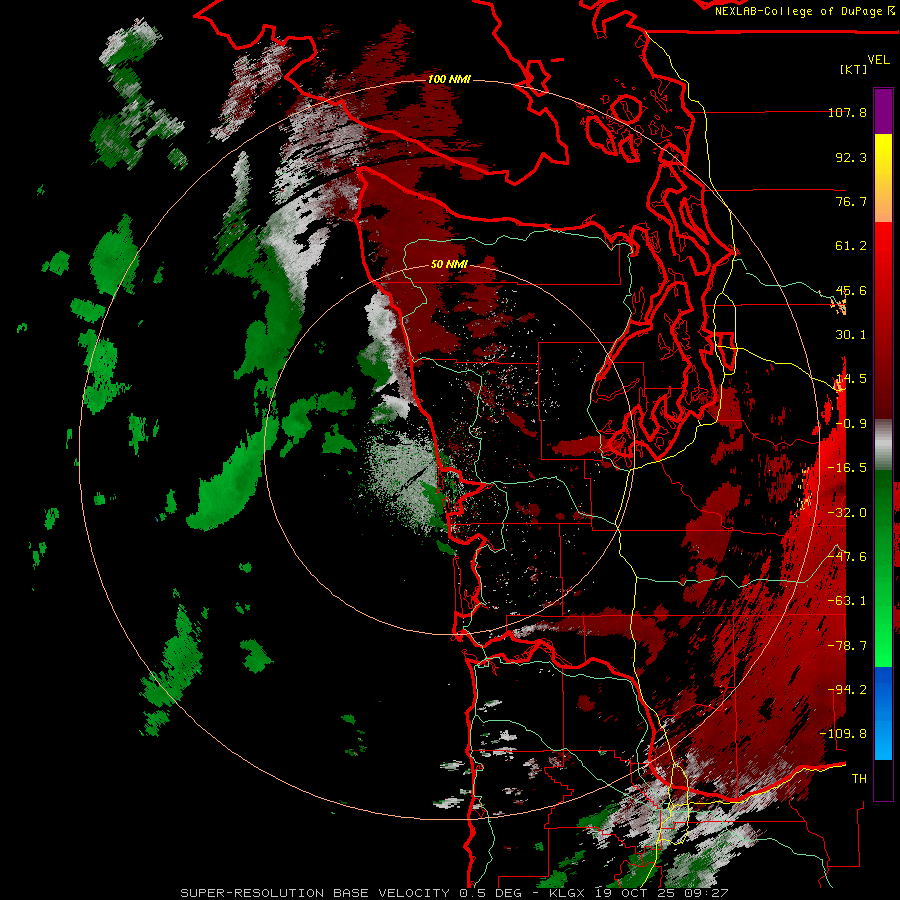Screen dimensions: 900x900
Task: Click the -32.0 velocity scale value
Action: (847, 513)
